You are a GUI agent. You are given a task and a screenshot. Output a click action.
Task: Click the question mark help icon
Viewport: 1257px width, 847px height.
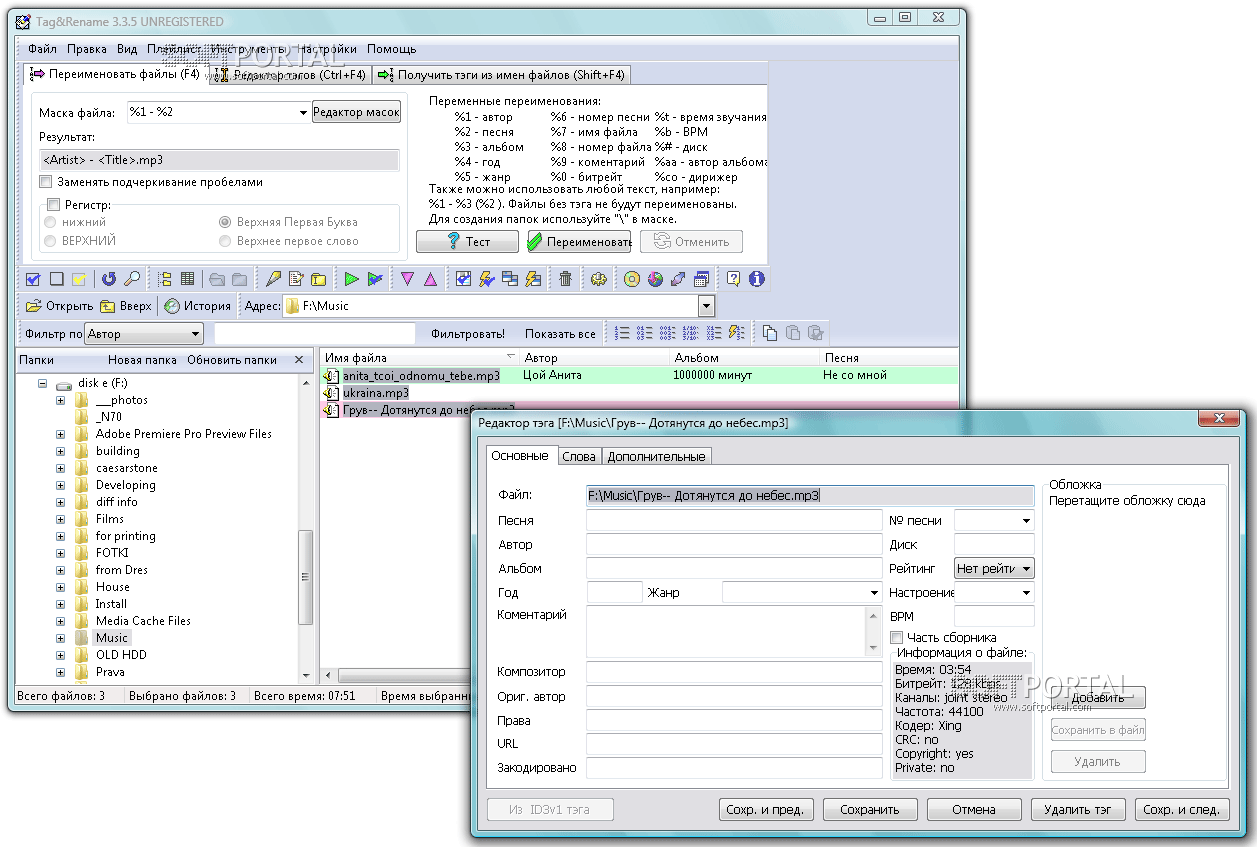coord(734,279)
